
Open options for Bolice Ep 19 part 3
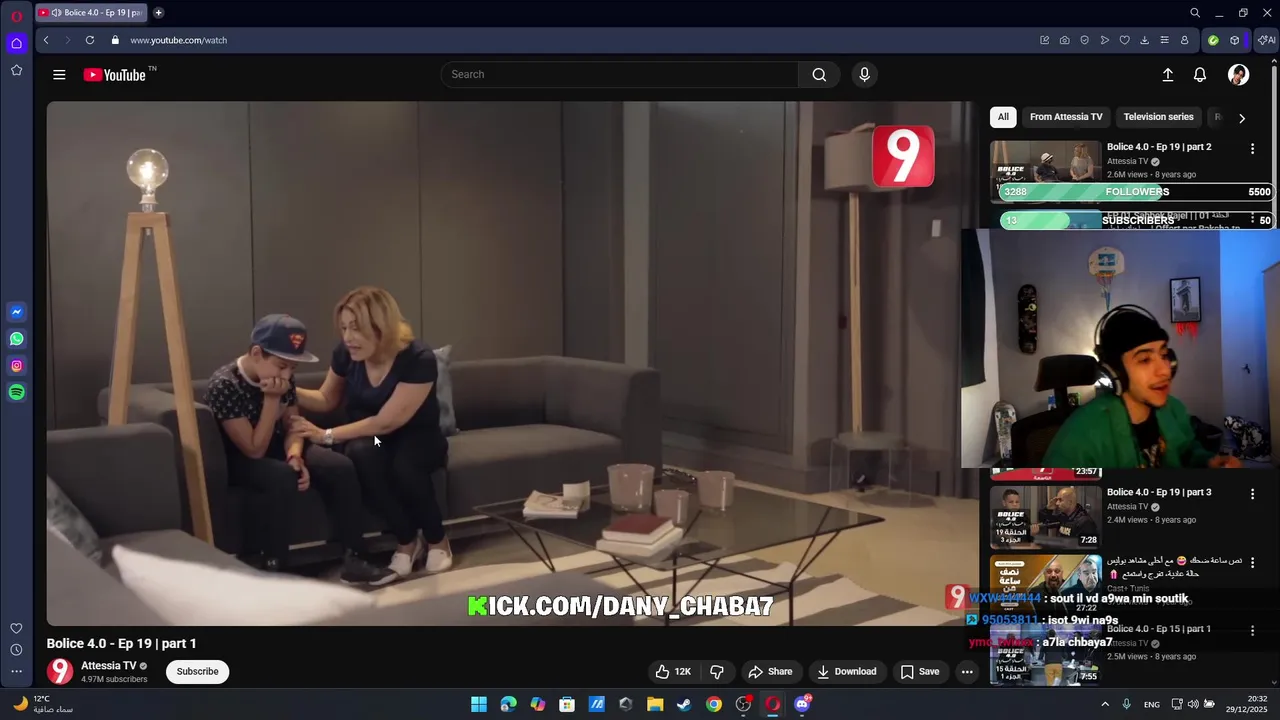[1252, 494]
